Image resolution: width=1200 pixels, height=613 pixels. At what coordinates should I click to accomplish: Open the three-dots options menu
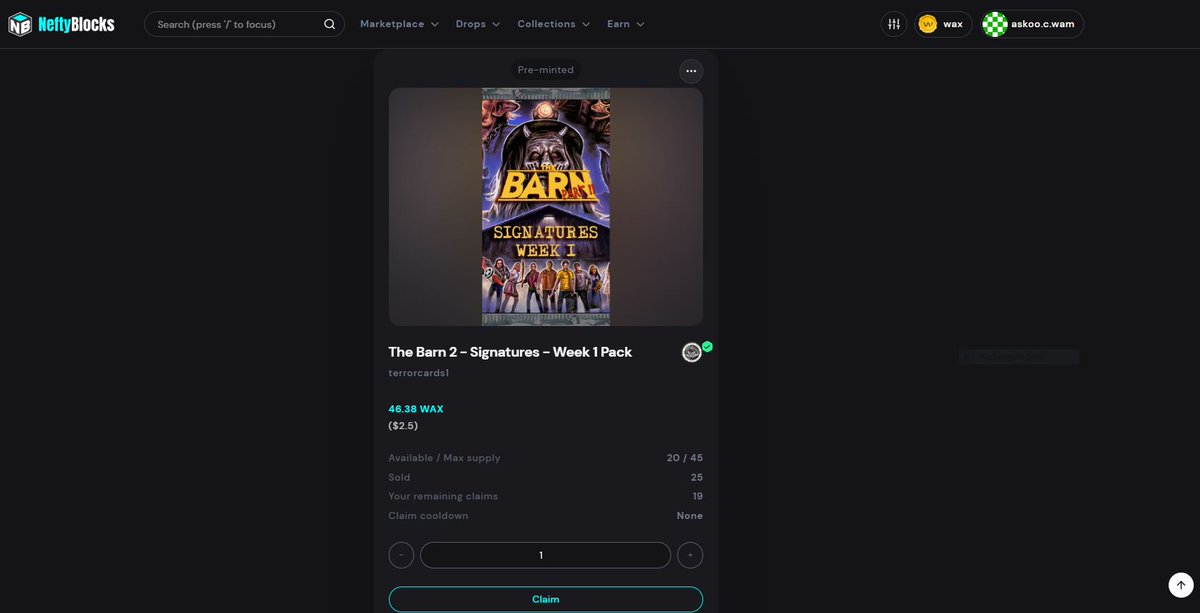(691, 71)
